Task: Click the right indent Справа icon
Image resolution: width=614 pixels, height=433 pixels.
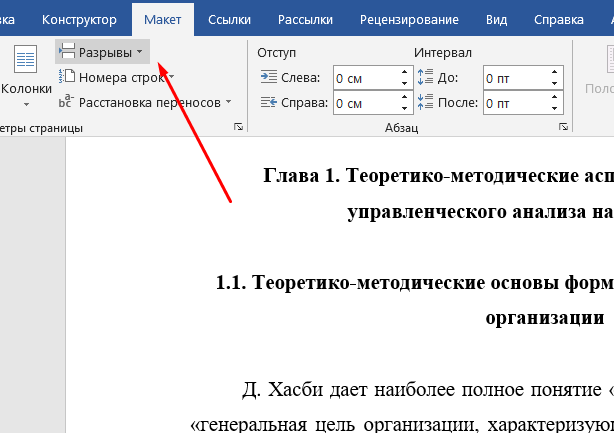Action: (269, 102)
